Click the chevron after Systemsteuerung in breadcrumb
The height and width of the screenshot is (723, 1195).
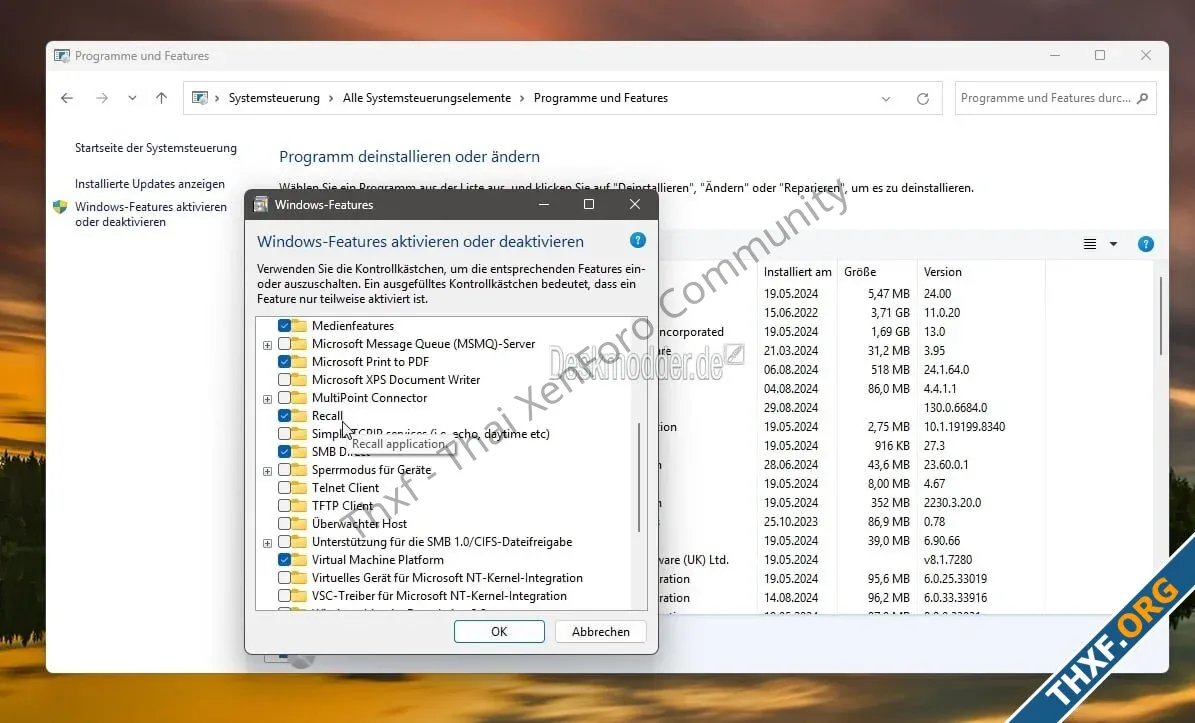click(331, 98)
